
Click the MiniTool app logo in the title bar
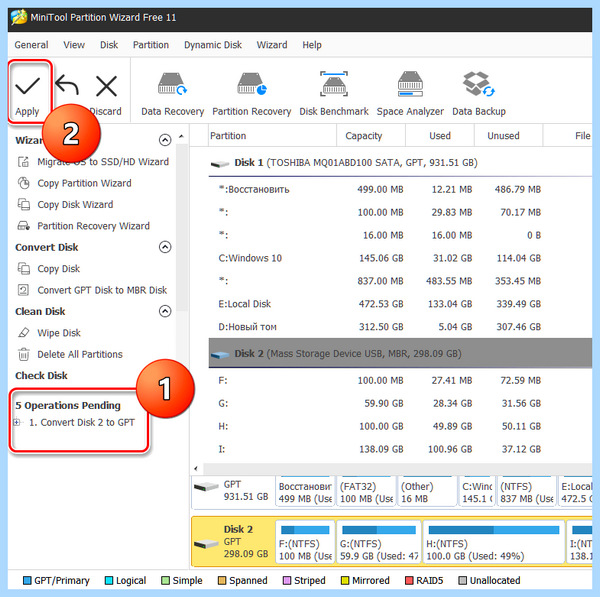(x=19, y=17)
